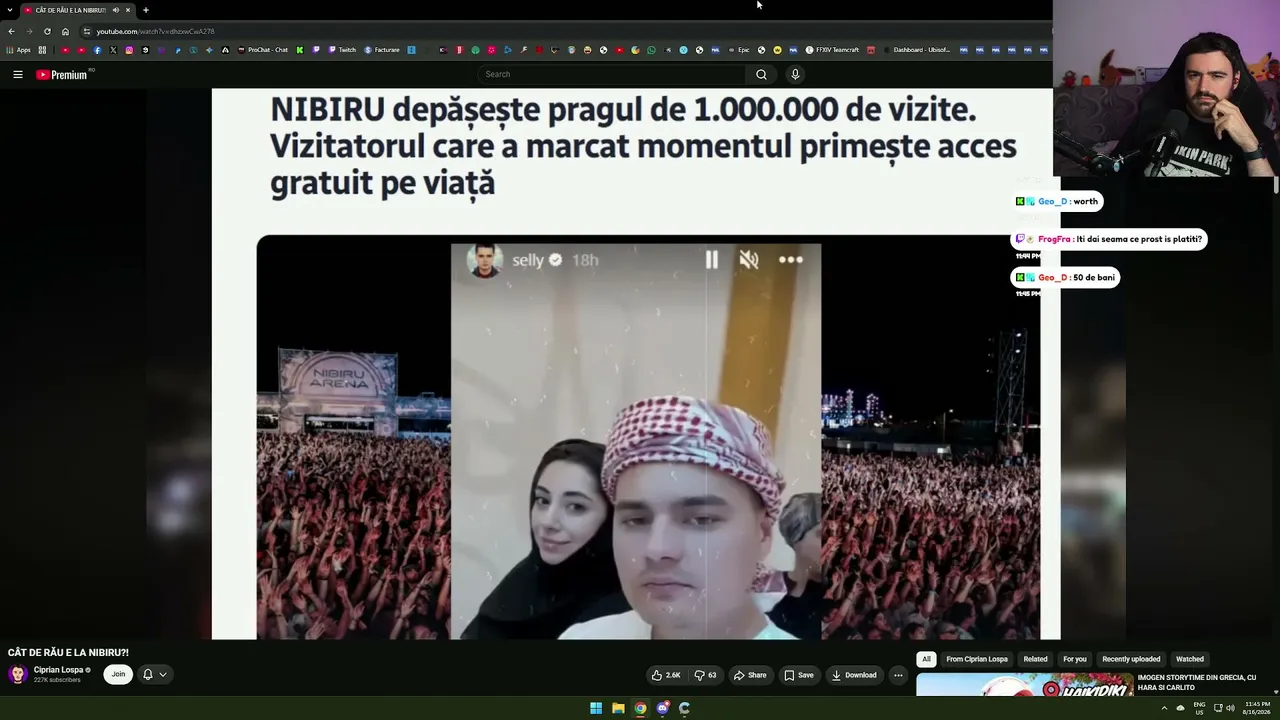Open more actions three-dot menu
The image size is (1280, 720).
click(x=898, y=675)
